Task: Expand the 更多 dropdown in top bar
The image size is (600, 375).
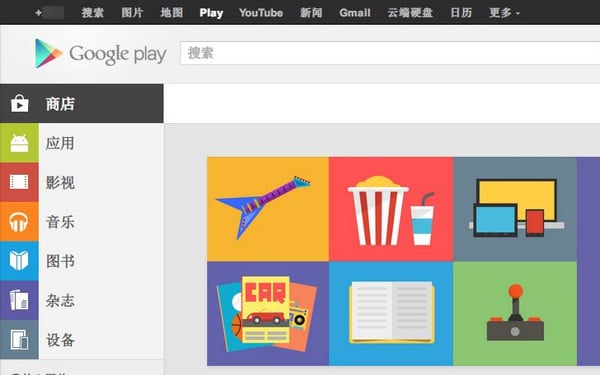Action: 504,13
